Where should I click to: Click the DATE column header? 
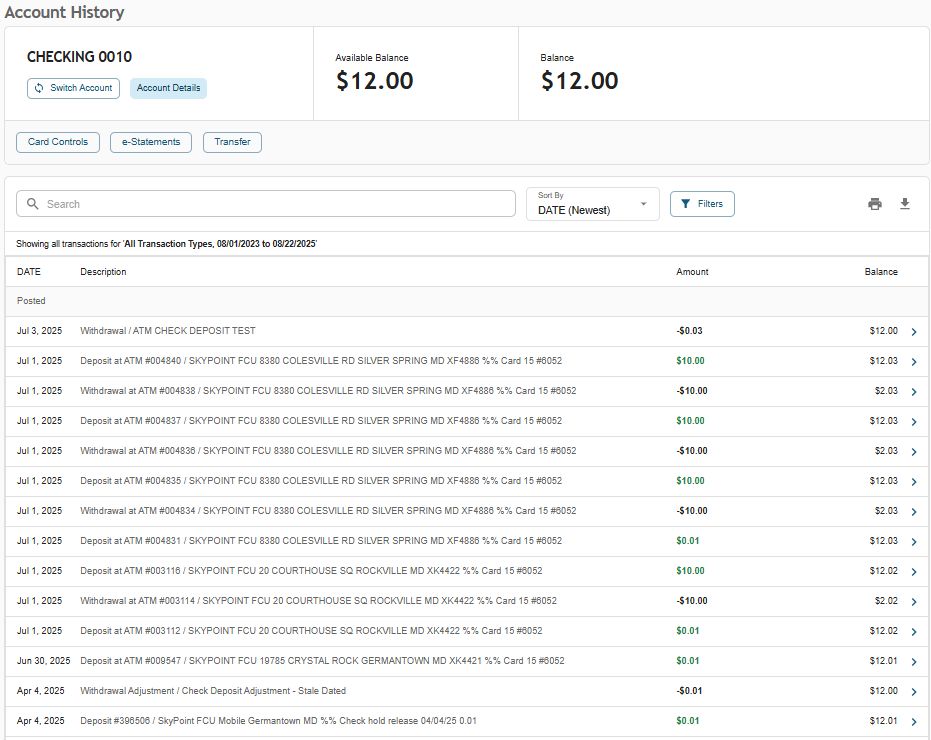[x=29, y=272]
